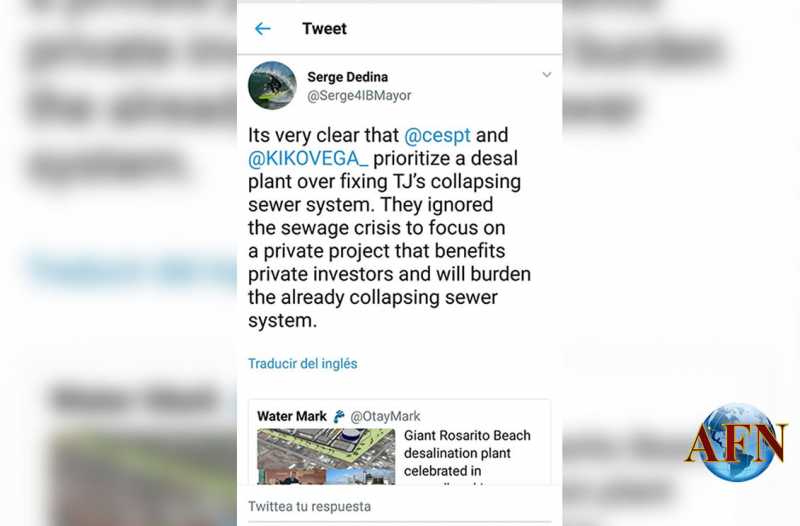Click the small photos below plant rendering

(326, 477)
